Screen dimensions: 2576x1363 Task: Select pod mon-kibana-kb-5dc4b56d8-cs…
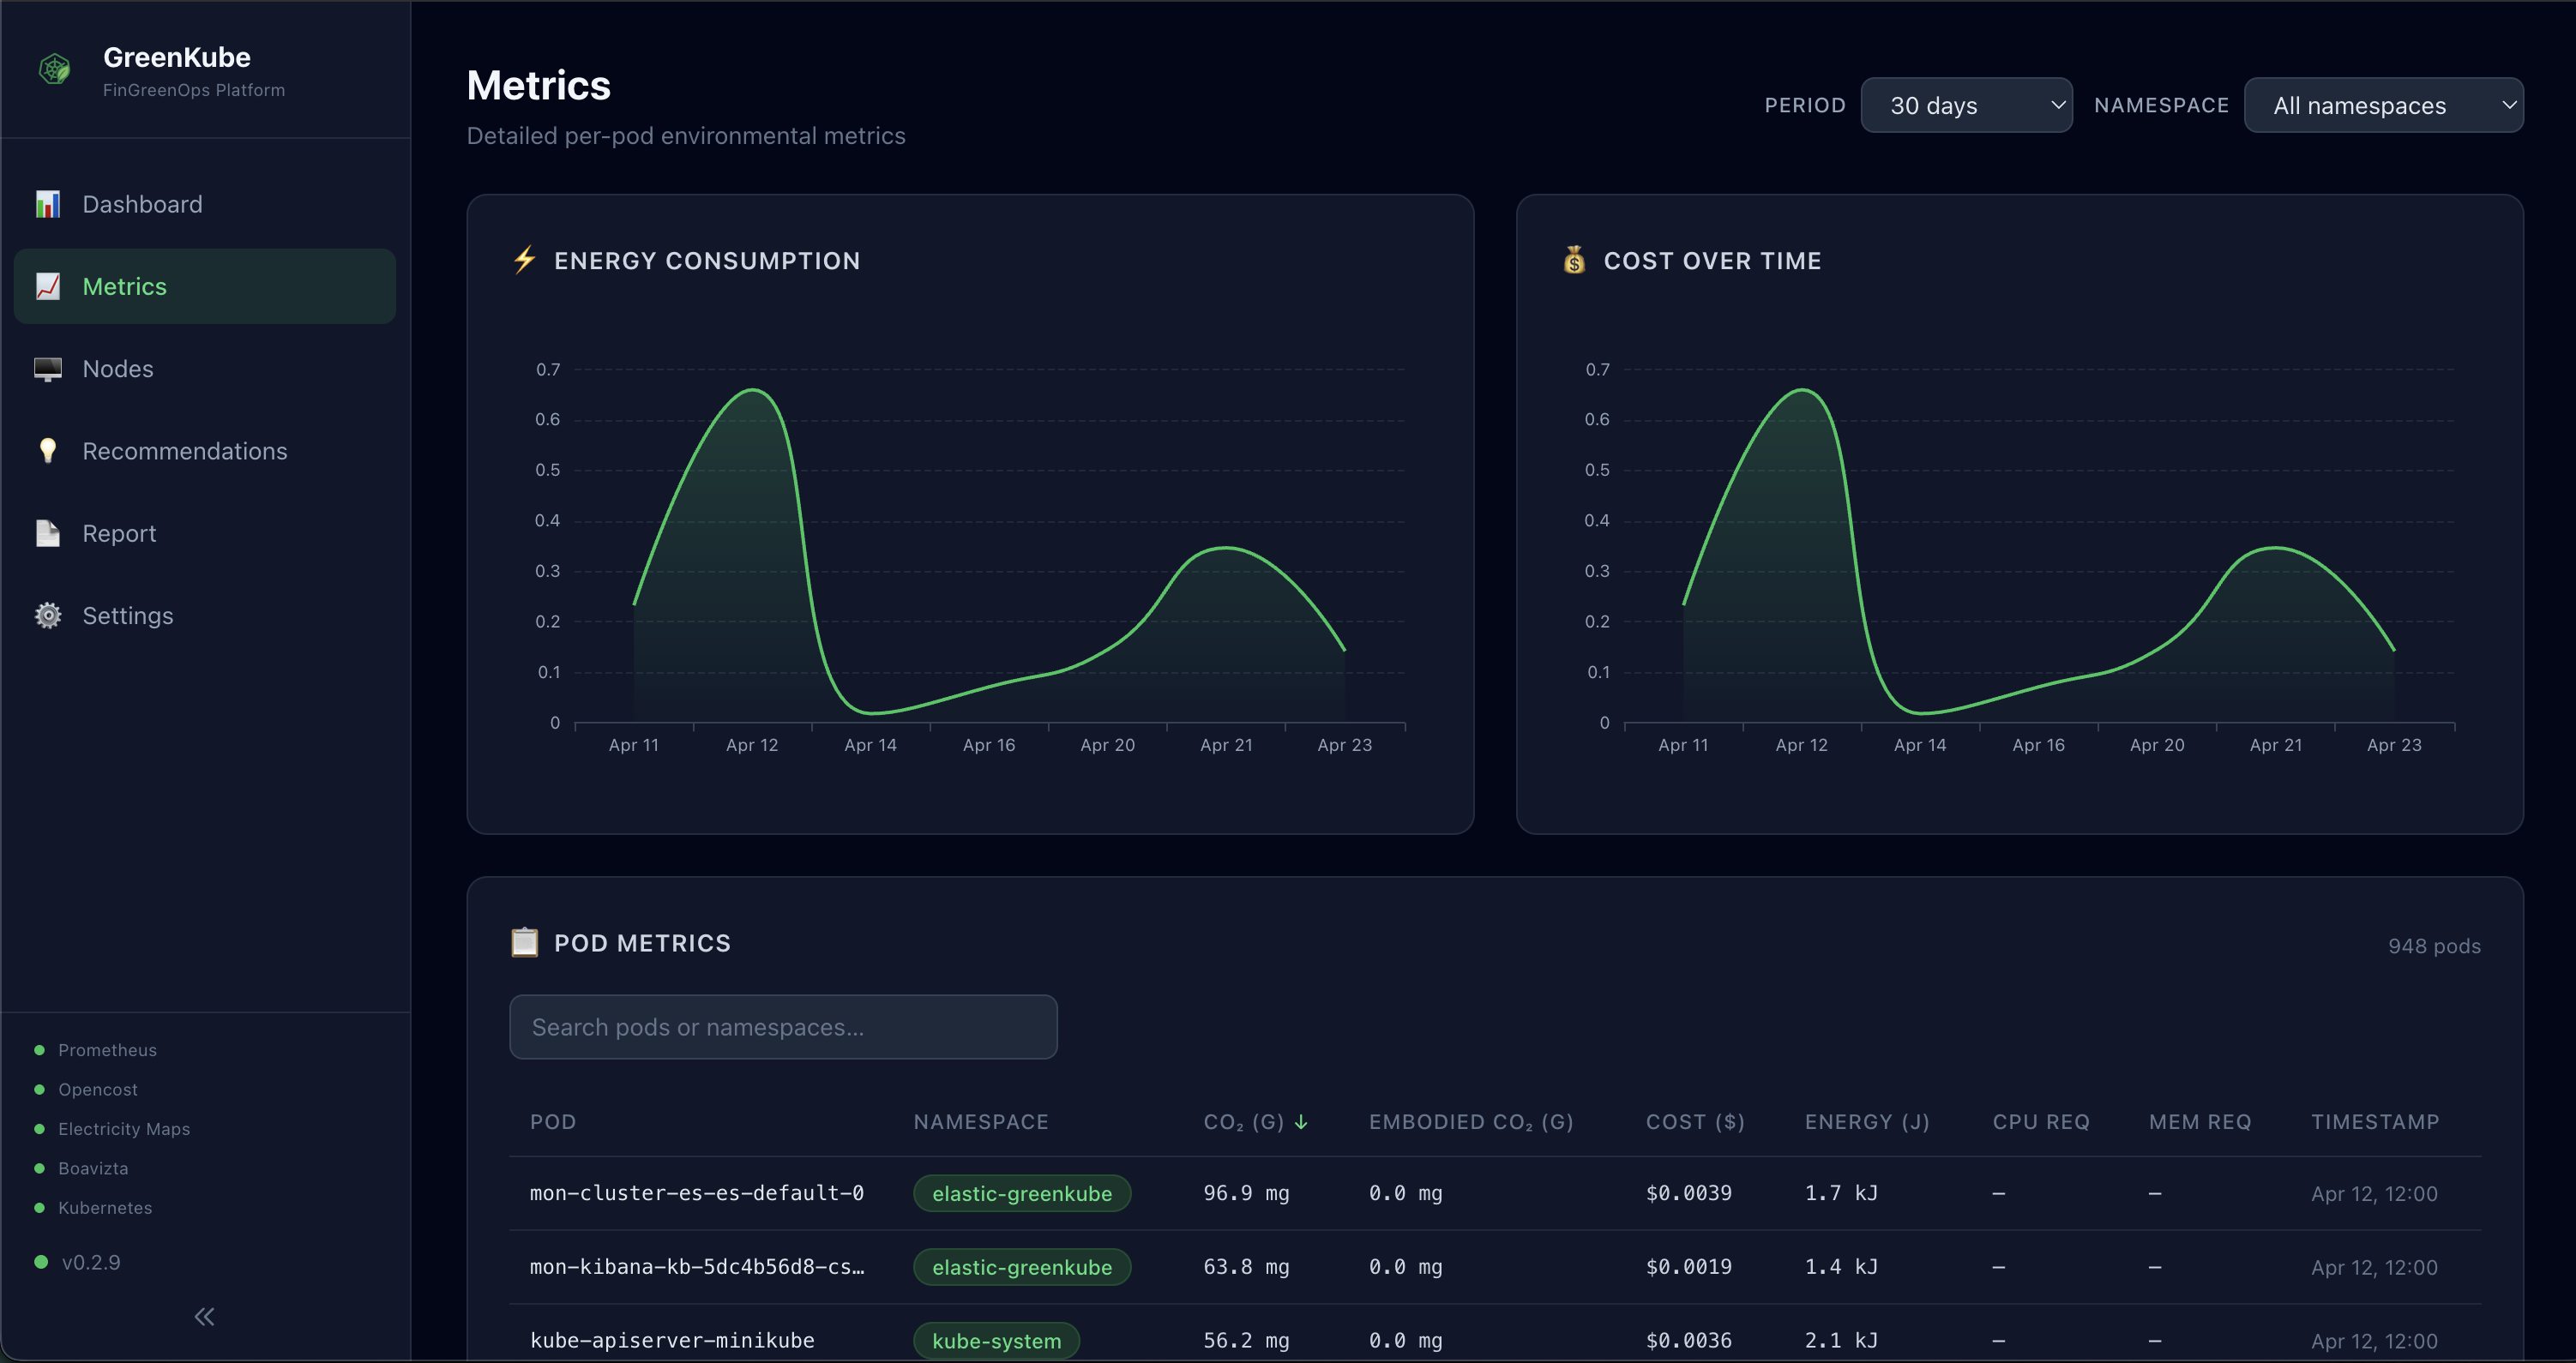tap(697, 1267)
